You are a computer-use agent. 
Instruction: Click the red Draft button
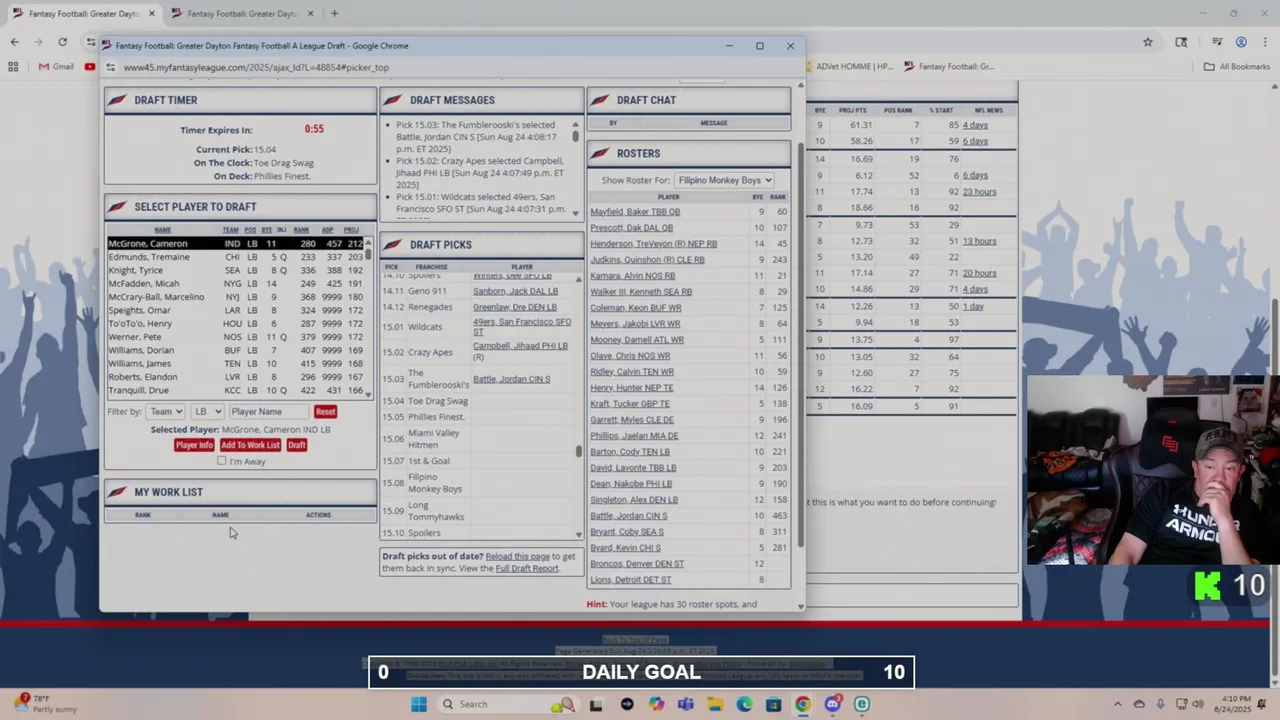(x=296, y=445)
